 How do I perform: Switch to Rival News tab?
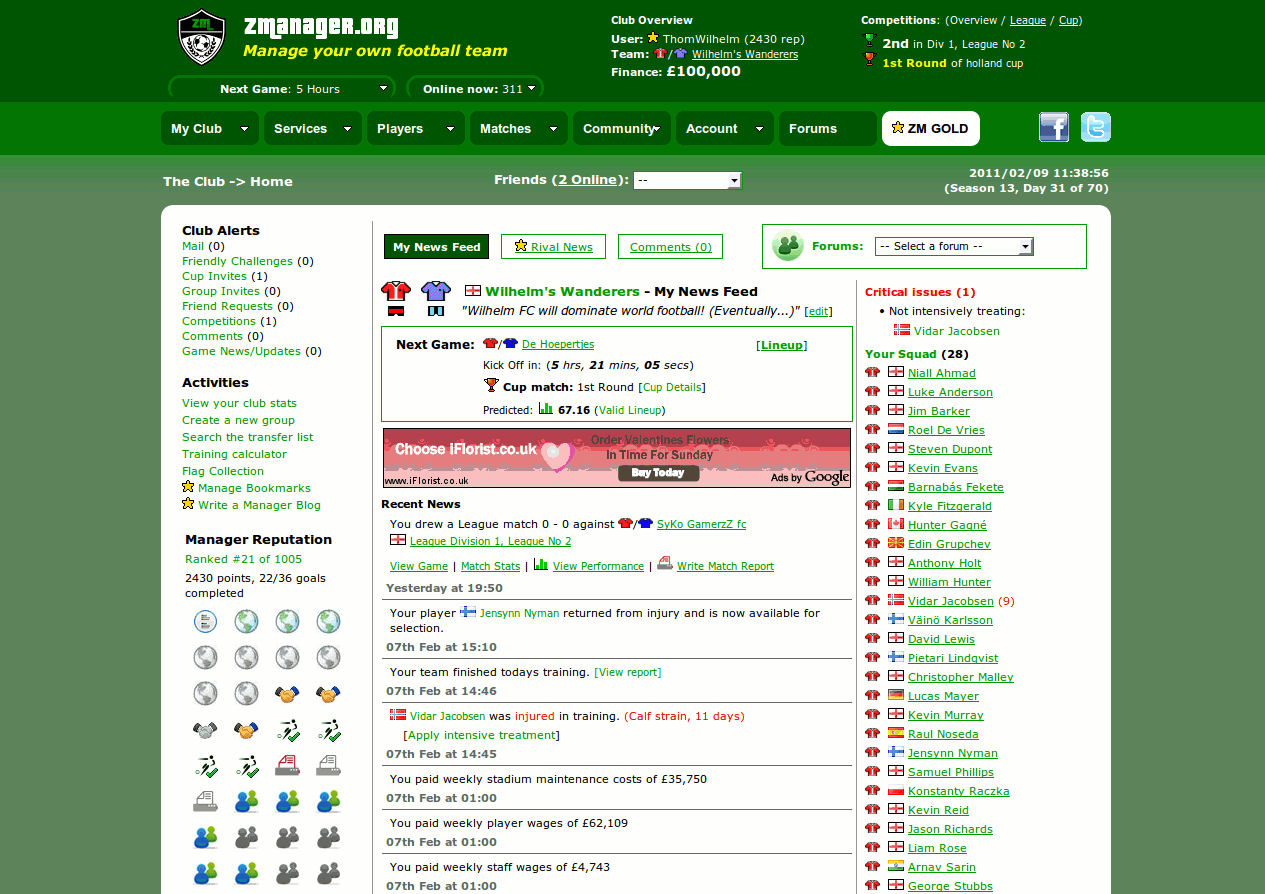click(552, 246)
